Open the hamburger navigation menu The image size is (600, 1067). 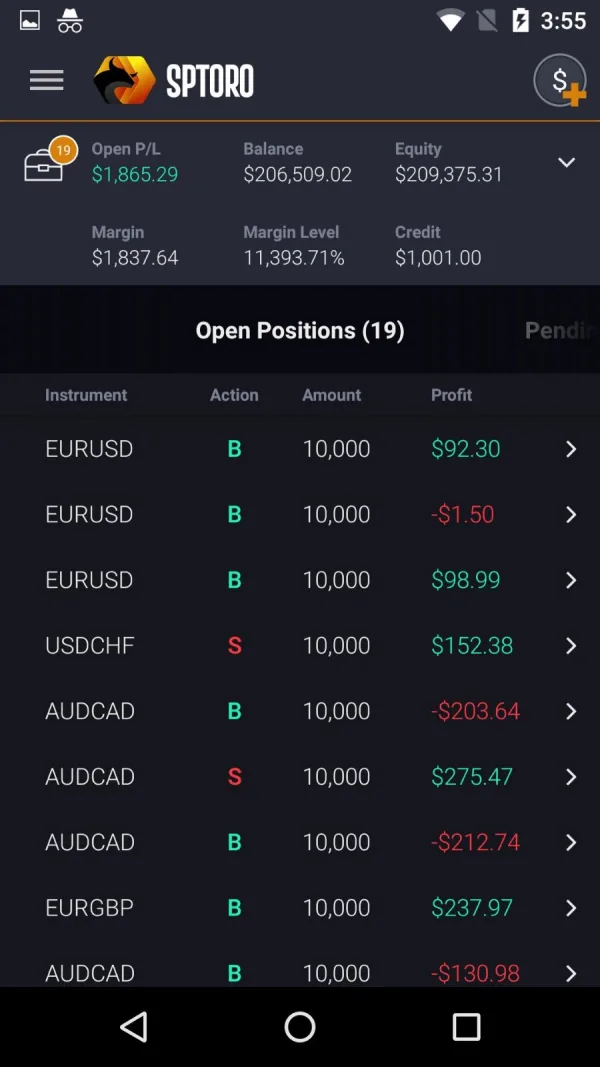pyautogui.click(x=46, y=81)
